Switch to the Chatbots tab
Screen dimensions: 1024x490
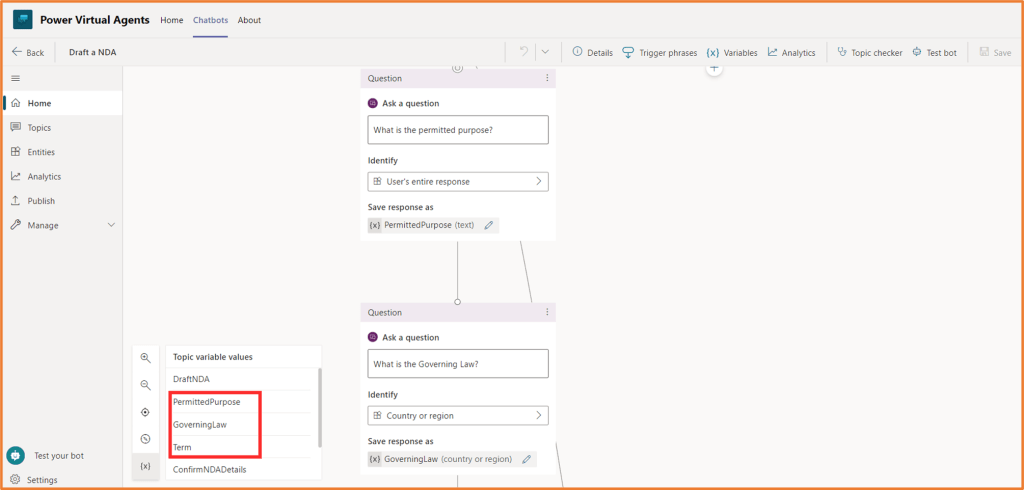coord(210,20)
